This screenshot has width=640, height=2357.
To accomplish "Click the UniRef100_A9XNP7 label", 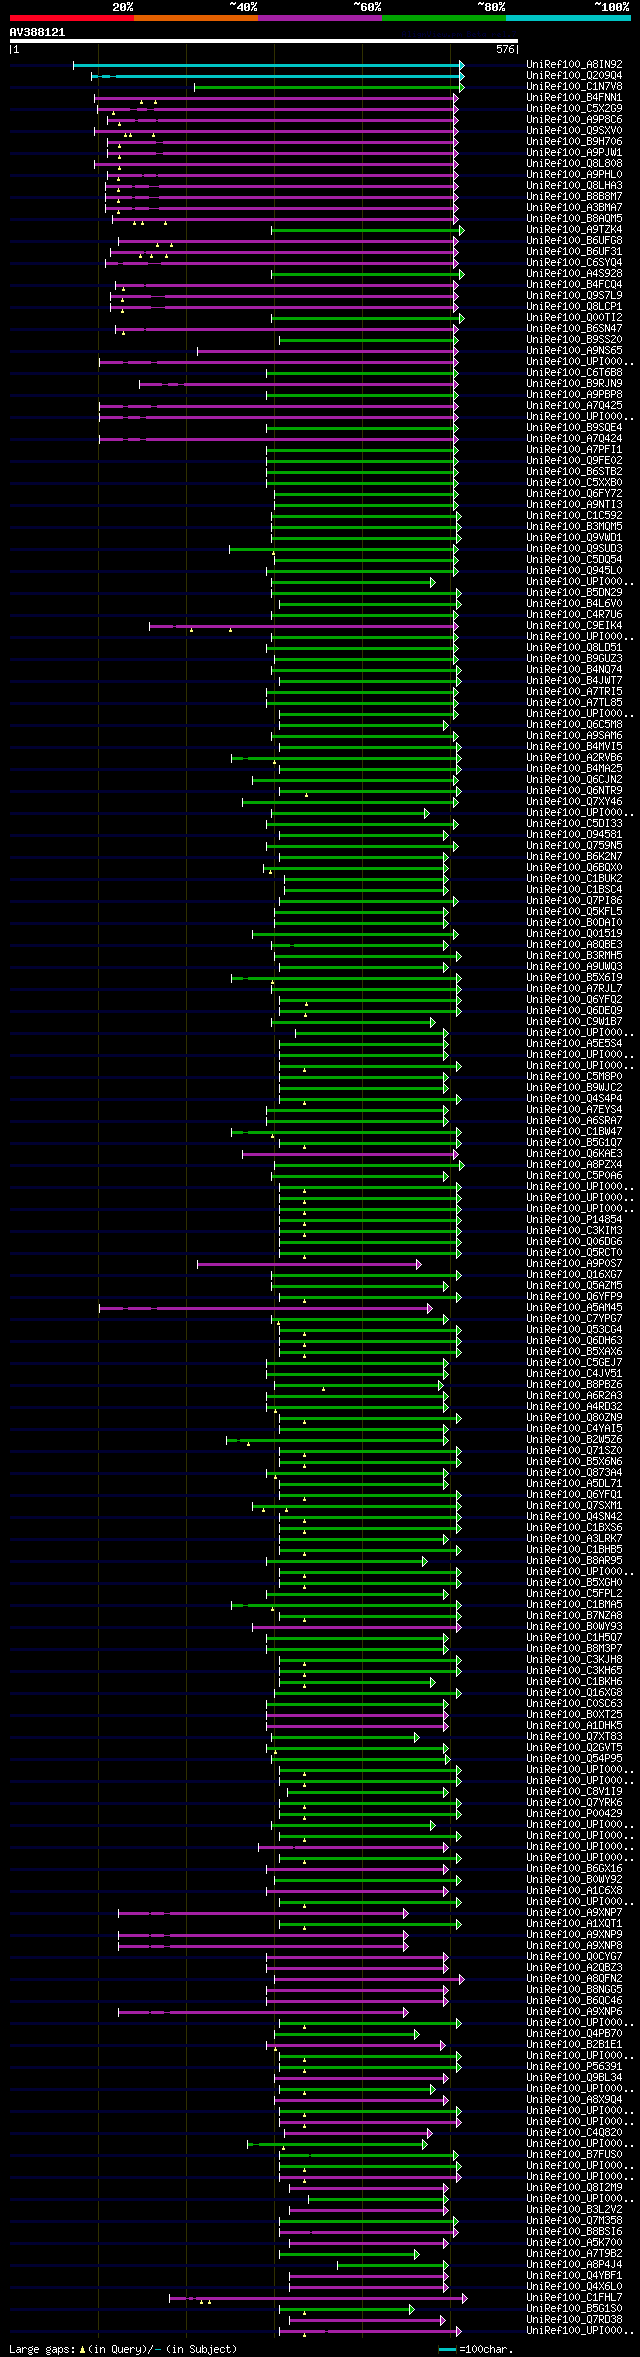I will 574,1913.
